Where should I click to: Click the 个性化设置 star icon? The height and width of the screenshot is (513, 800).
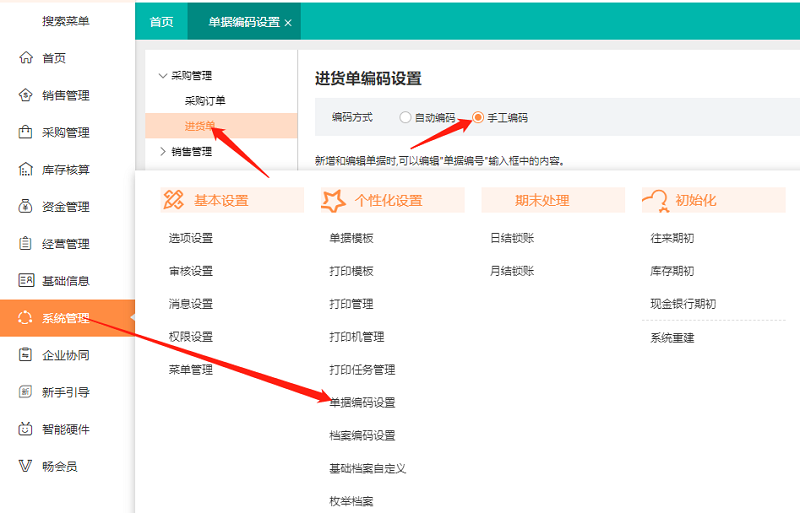click(334, 201)
